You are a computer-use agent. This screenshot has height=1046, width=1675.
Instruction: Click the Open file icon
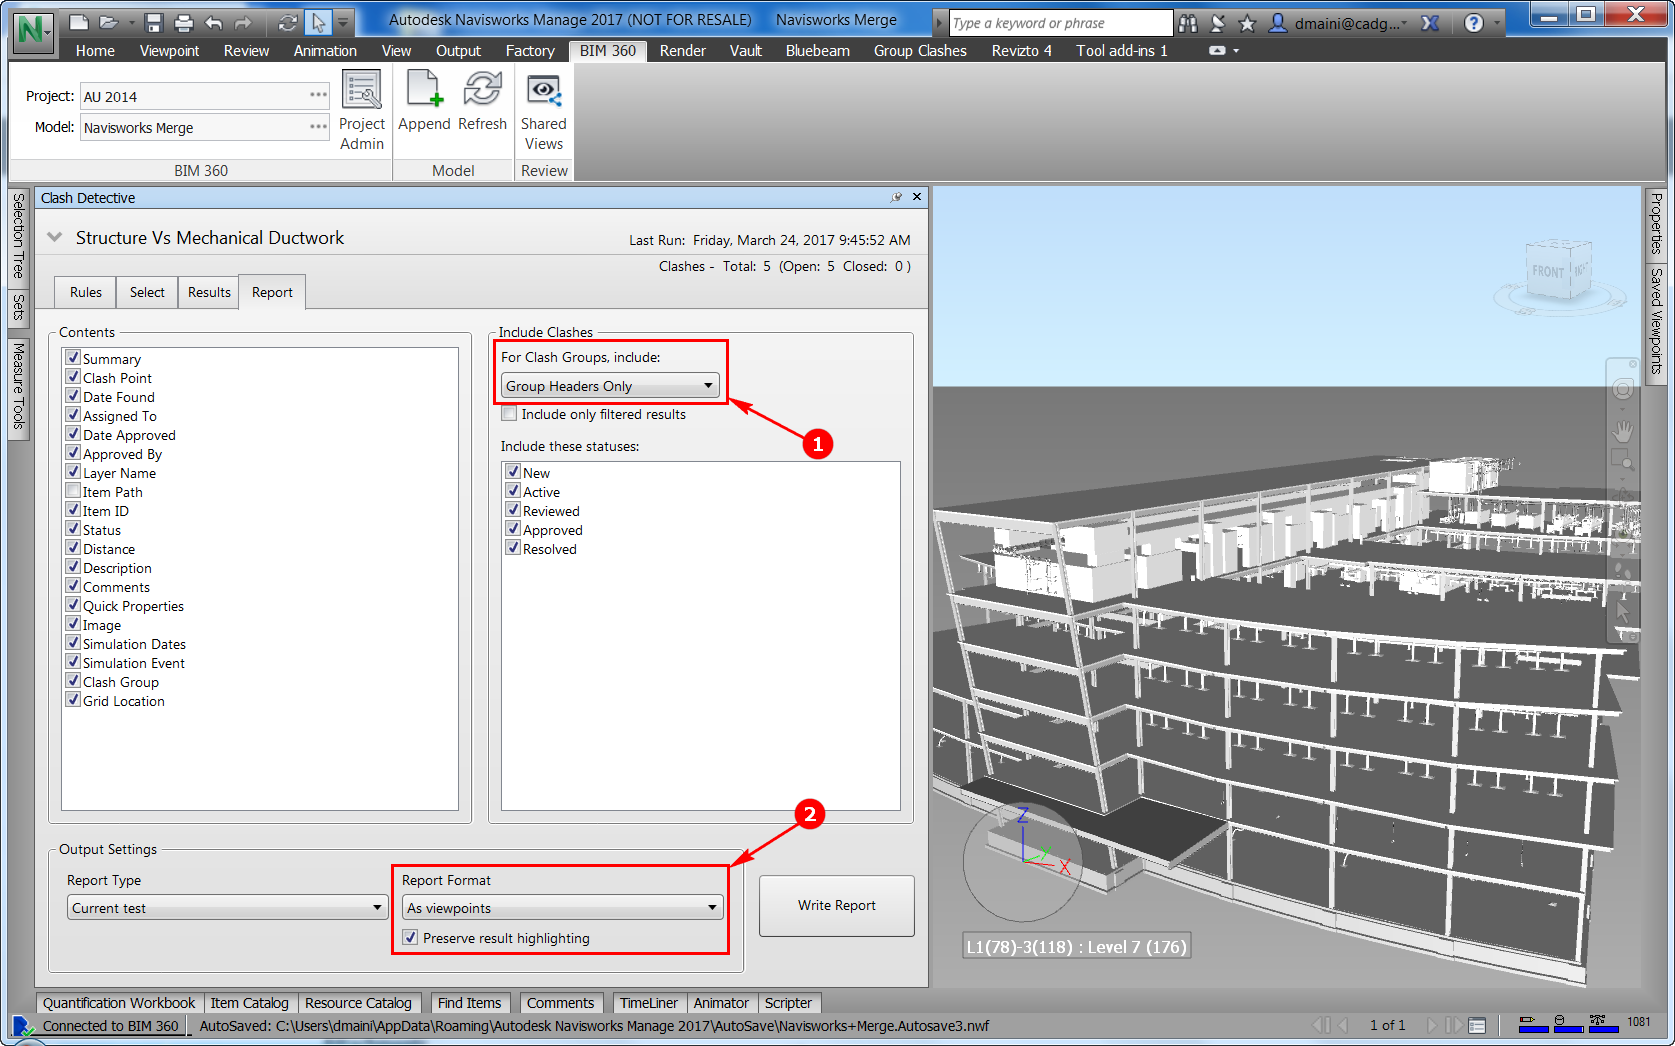tap(109, 22)
